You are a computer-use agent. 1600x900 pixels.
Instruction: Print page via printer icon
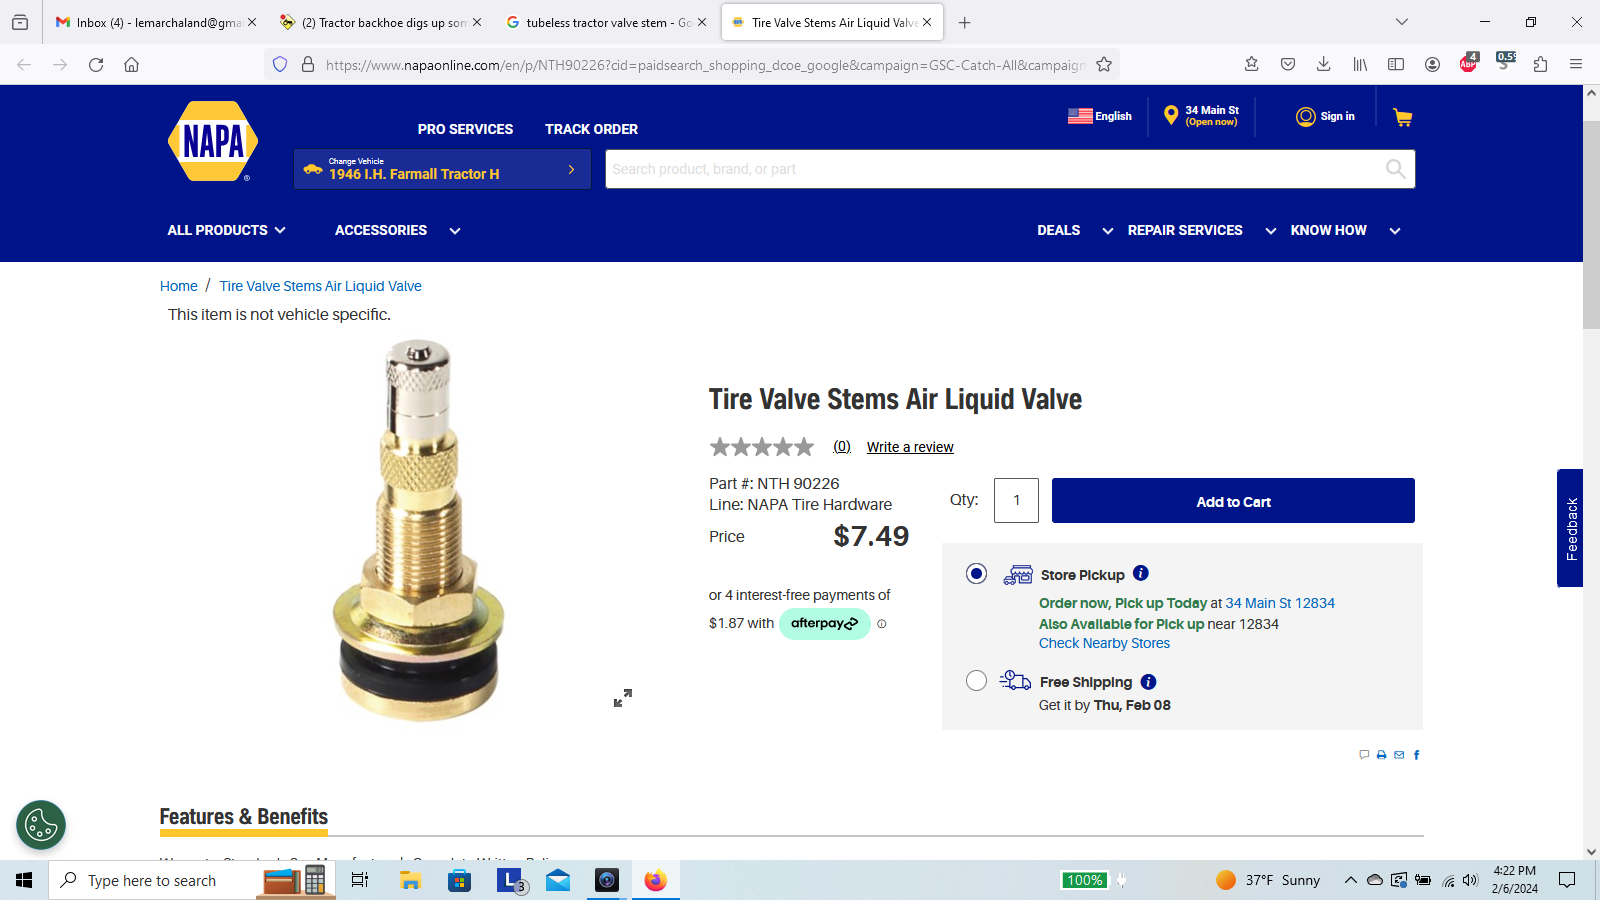click(x=1381, y=755)
